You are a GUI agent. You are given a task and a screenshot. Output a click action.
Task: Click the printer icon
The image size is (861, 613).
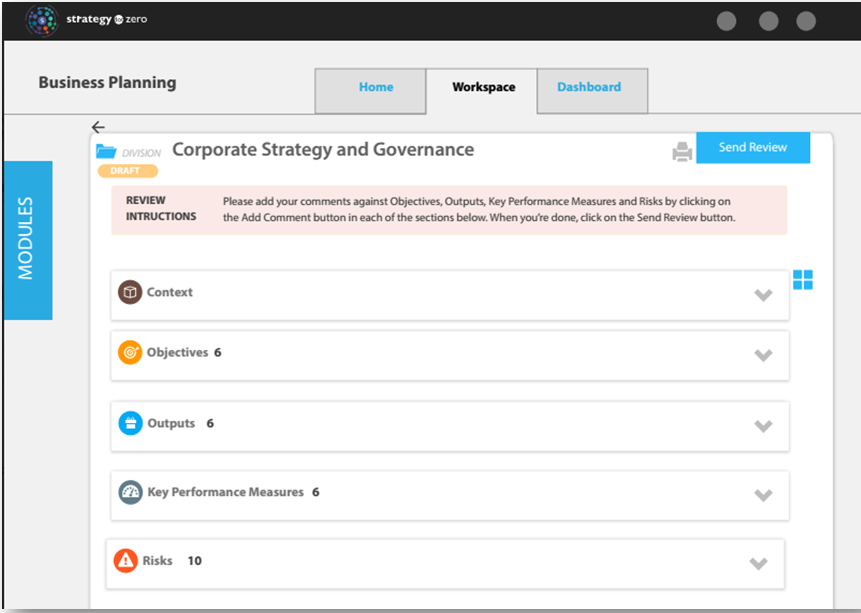click(x=682, y=152)
